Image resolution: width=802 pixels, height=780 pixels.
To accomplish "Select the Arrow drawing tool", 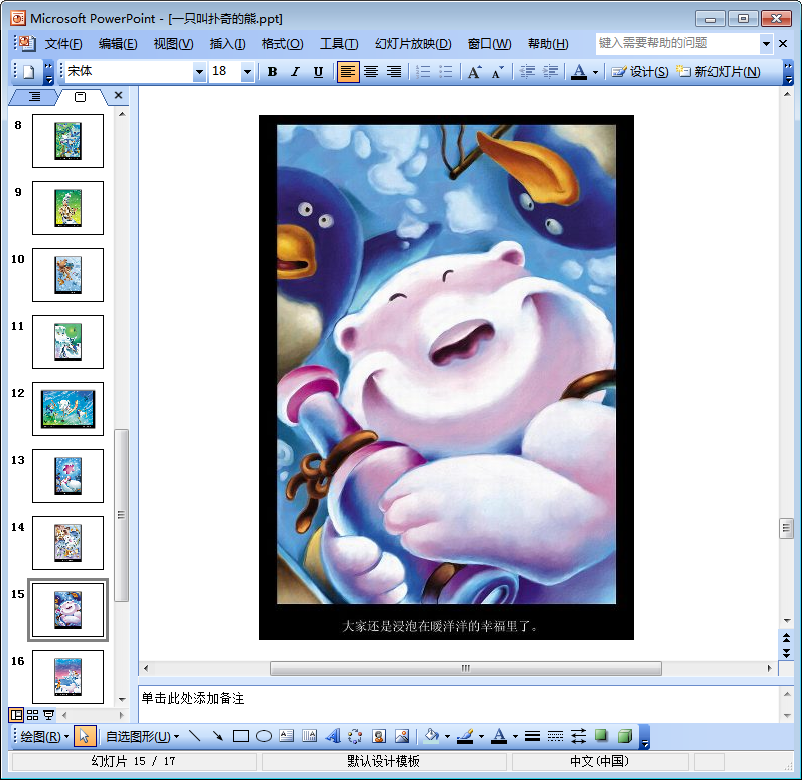I will coord(218,737).
